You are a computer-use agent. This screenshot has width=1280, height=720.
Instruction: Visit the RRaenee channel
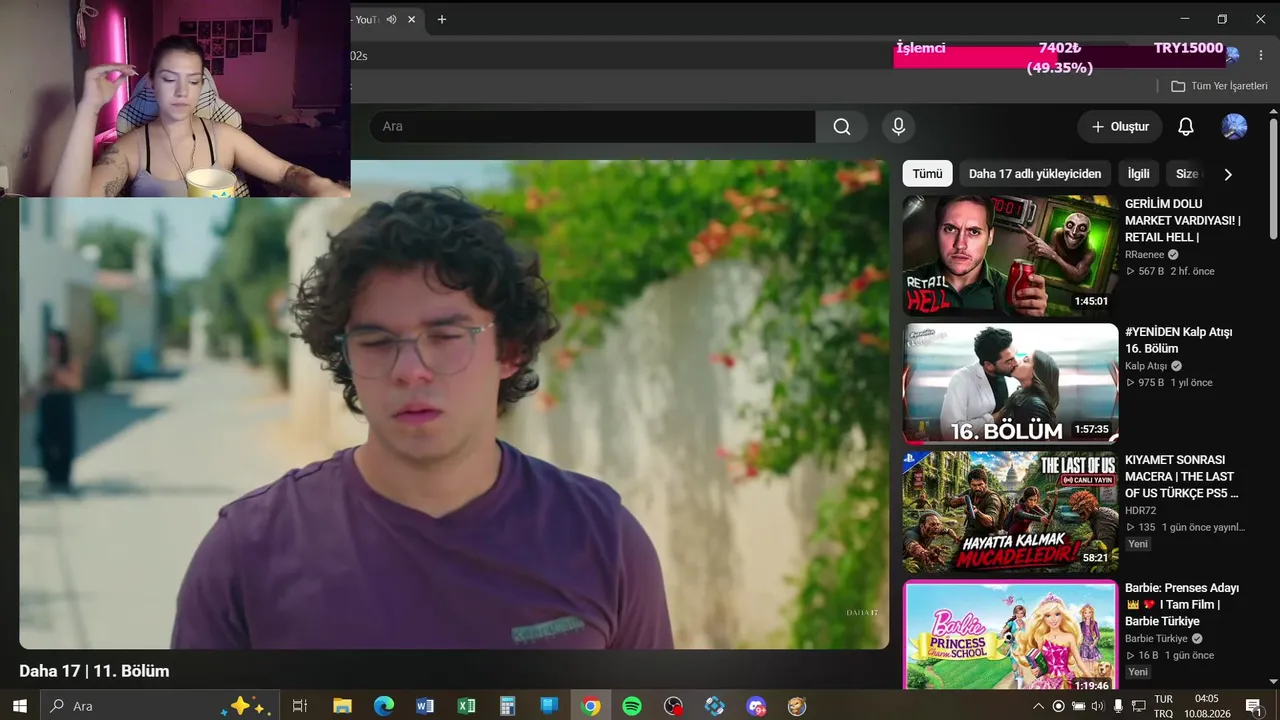1145,255
